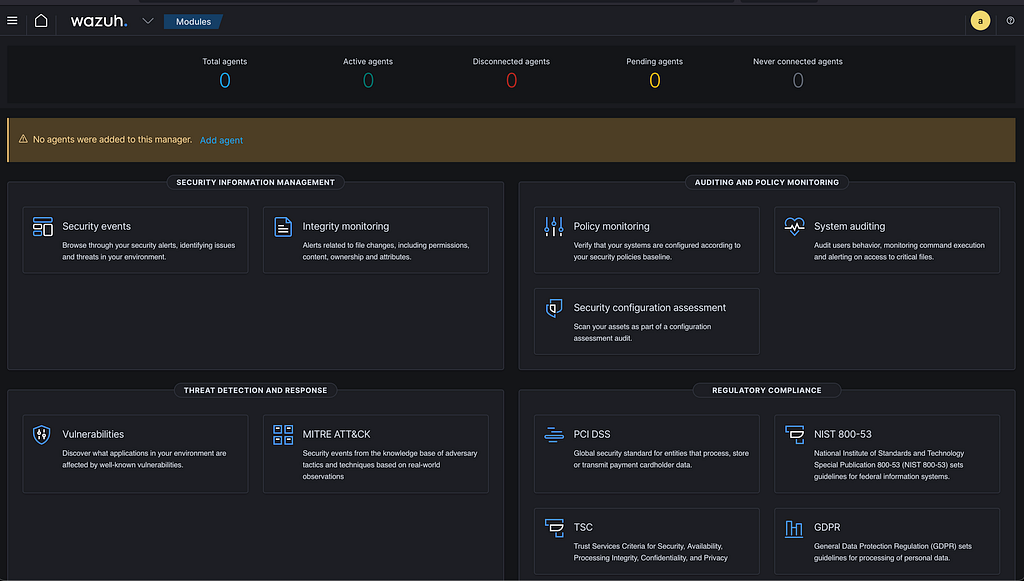Click the 'Security events from the knowledge base' description

pos(390,465)
